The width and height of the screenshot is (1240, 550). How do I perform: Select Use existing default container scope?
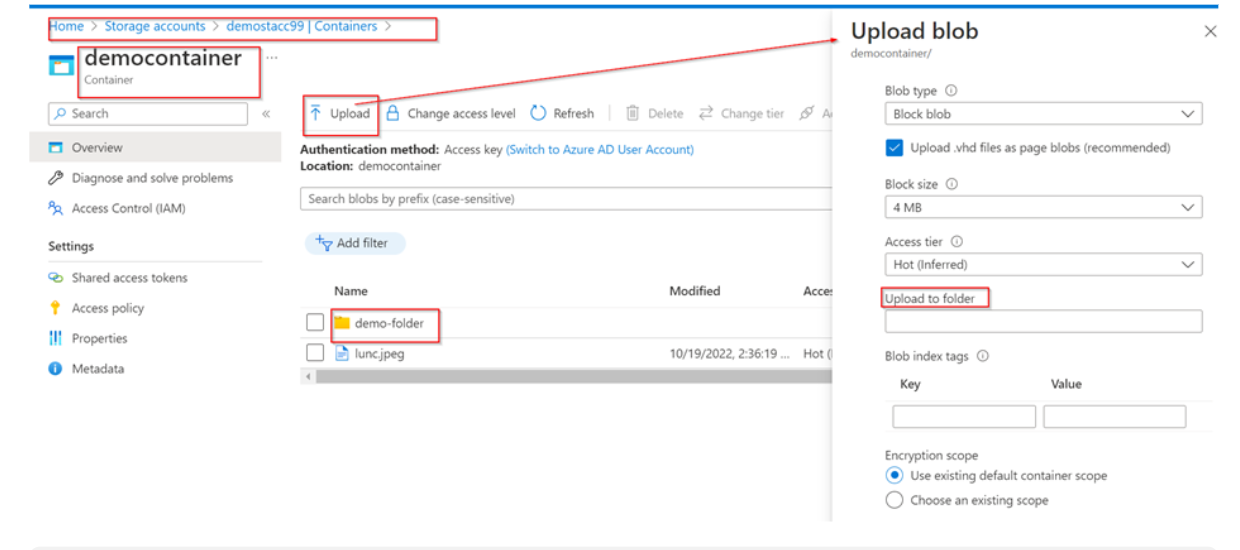(x=894, y=476)
